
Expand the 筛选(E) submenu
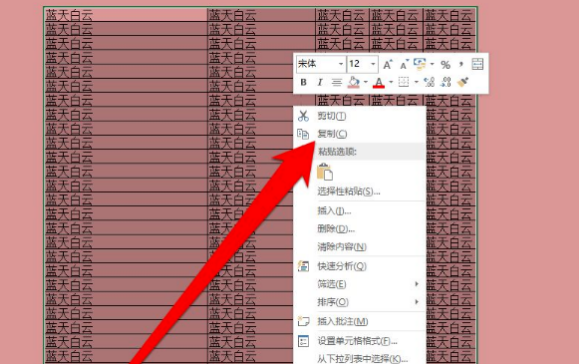(x=359, y=284)
